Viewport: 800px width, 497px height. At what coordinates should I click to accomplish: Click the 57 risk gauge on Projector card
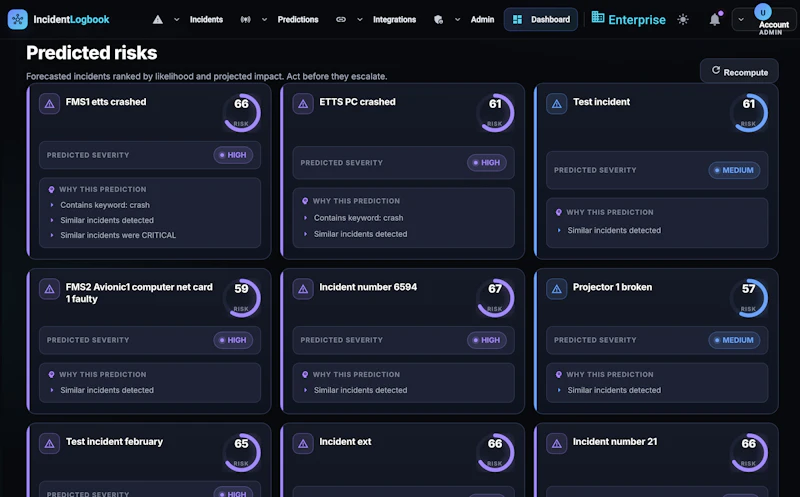(748, 298)
